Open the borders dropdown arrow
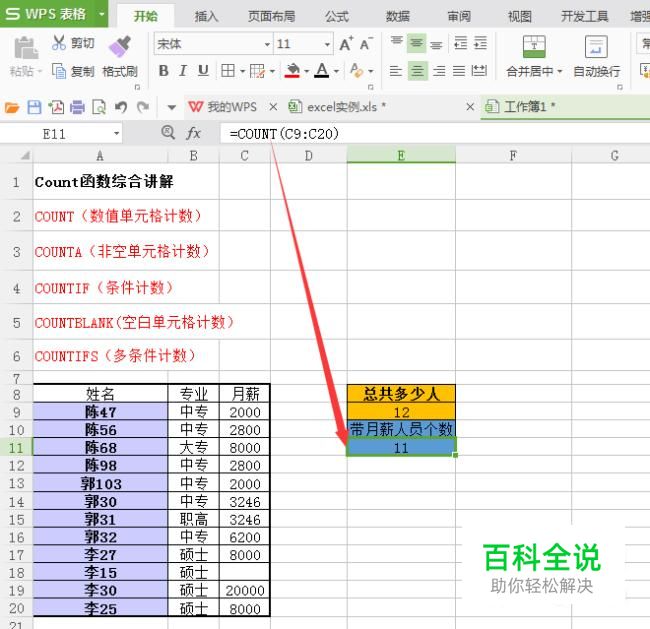Image resolution: width=650 pixels, height=629 pixels. 243,72
